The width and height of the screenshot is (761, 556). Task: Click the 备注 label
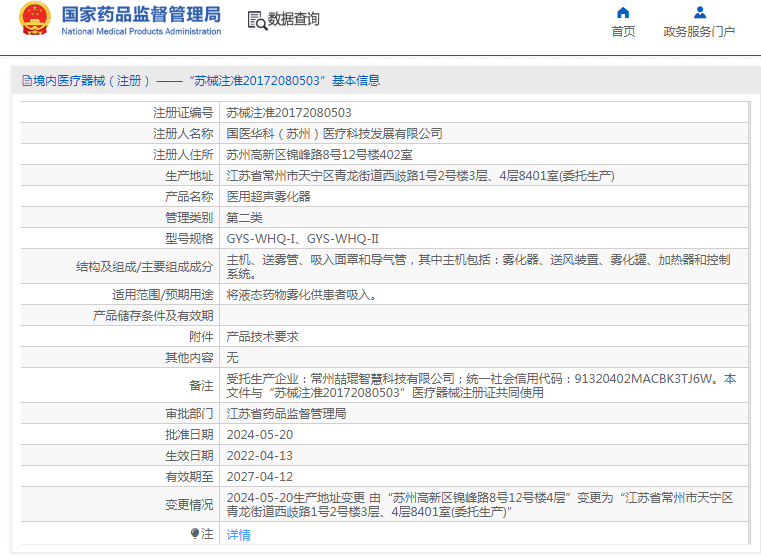pyautogui.click(x=201, y=386)
